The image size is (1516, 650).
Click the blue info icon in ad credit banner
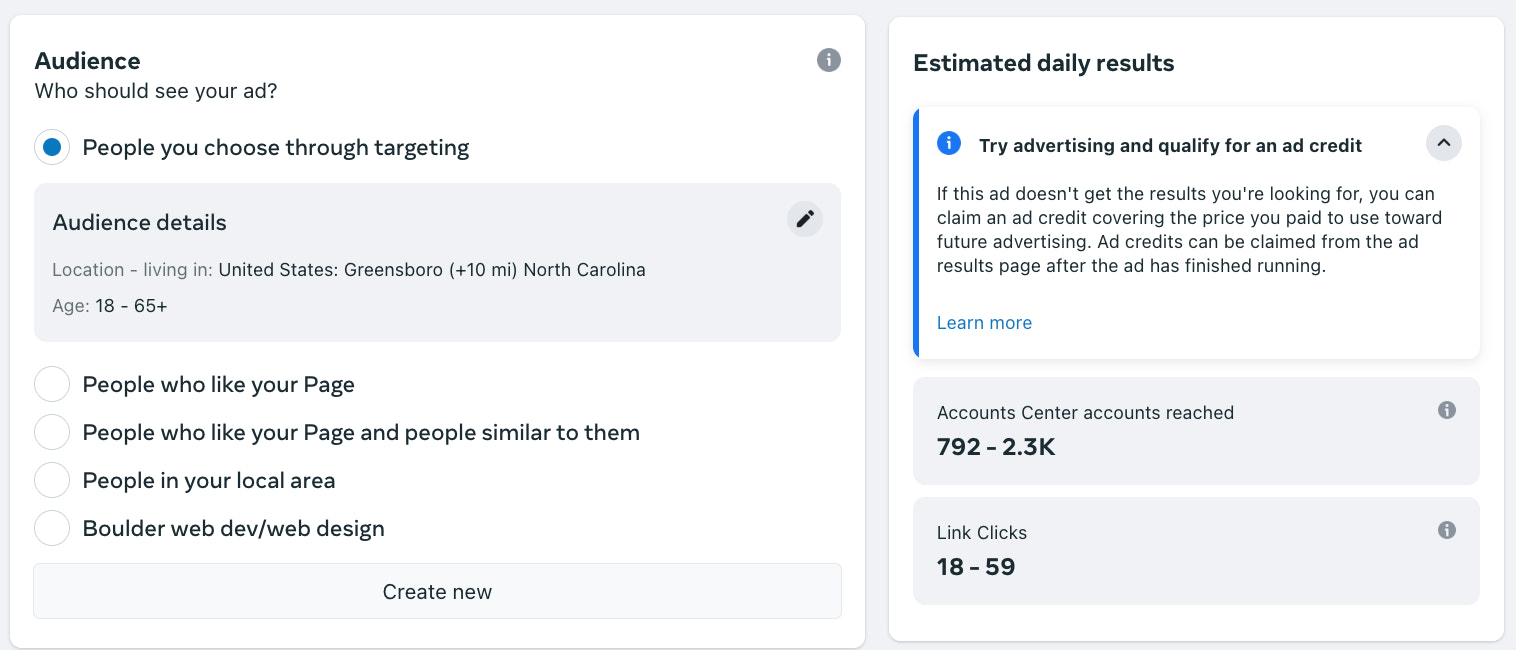pos(948,143)
